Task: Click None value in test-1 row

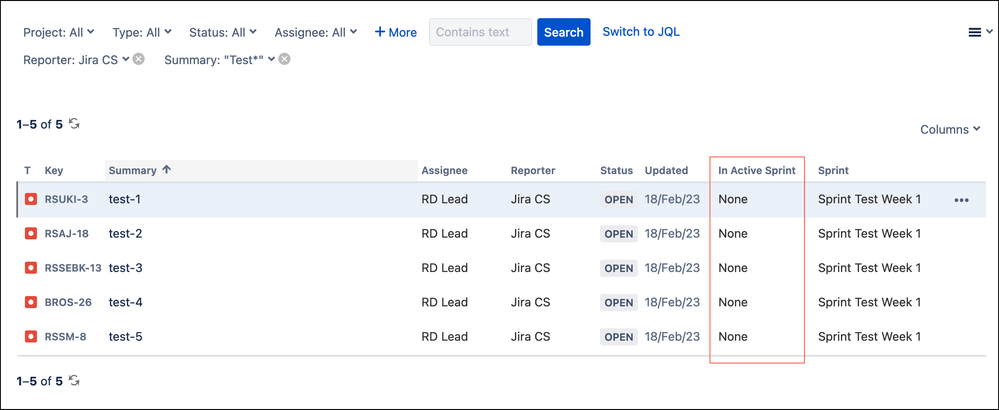Action: (x=733, y=199)
